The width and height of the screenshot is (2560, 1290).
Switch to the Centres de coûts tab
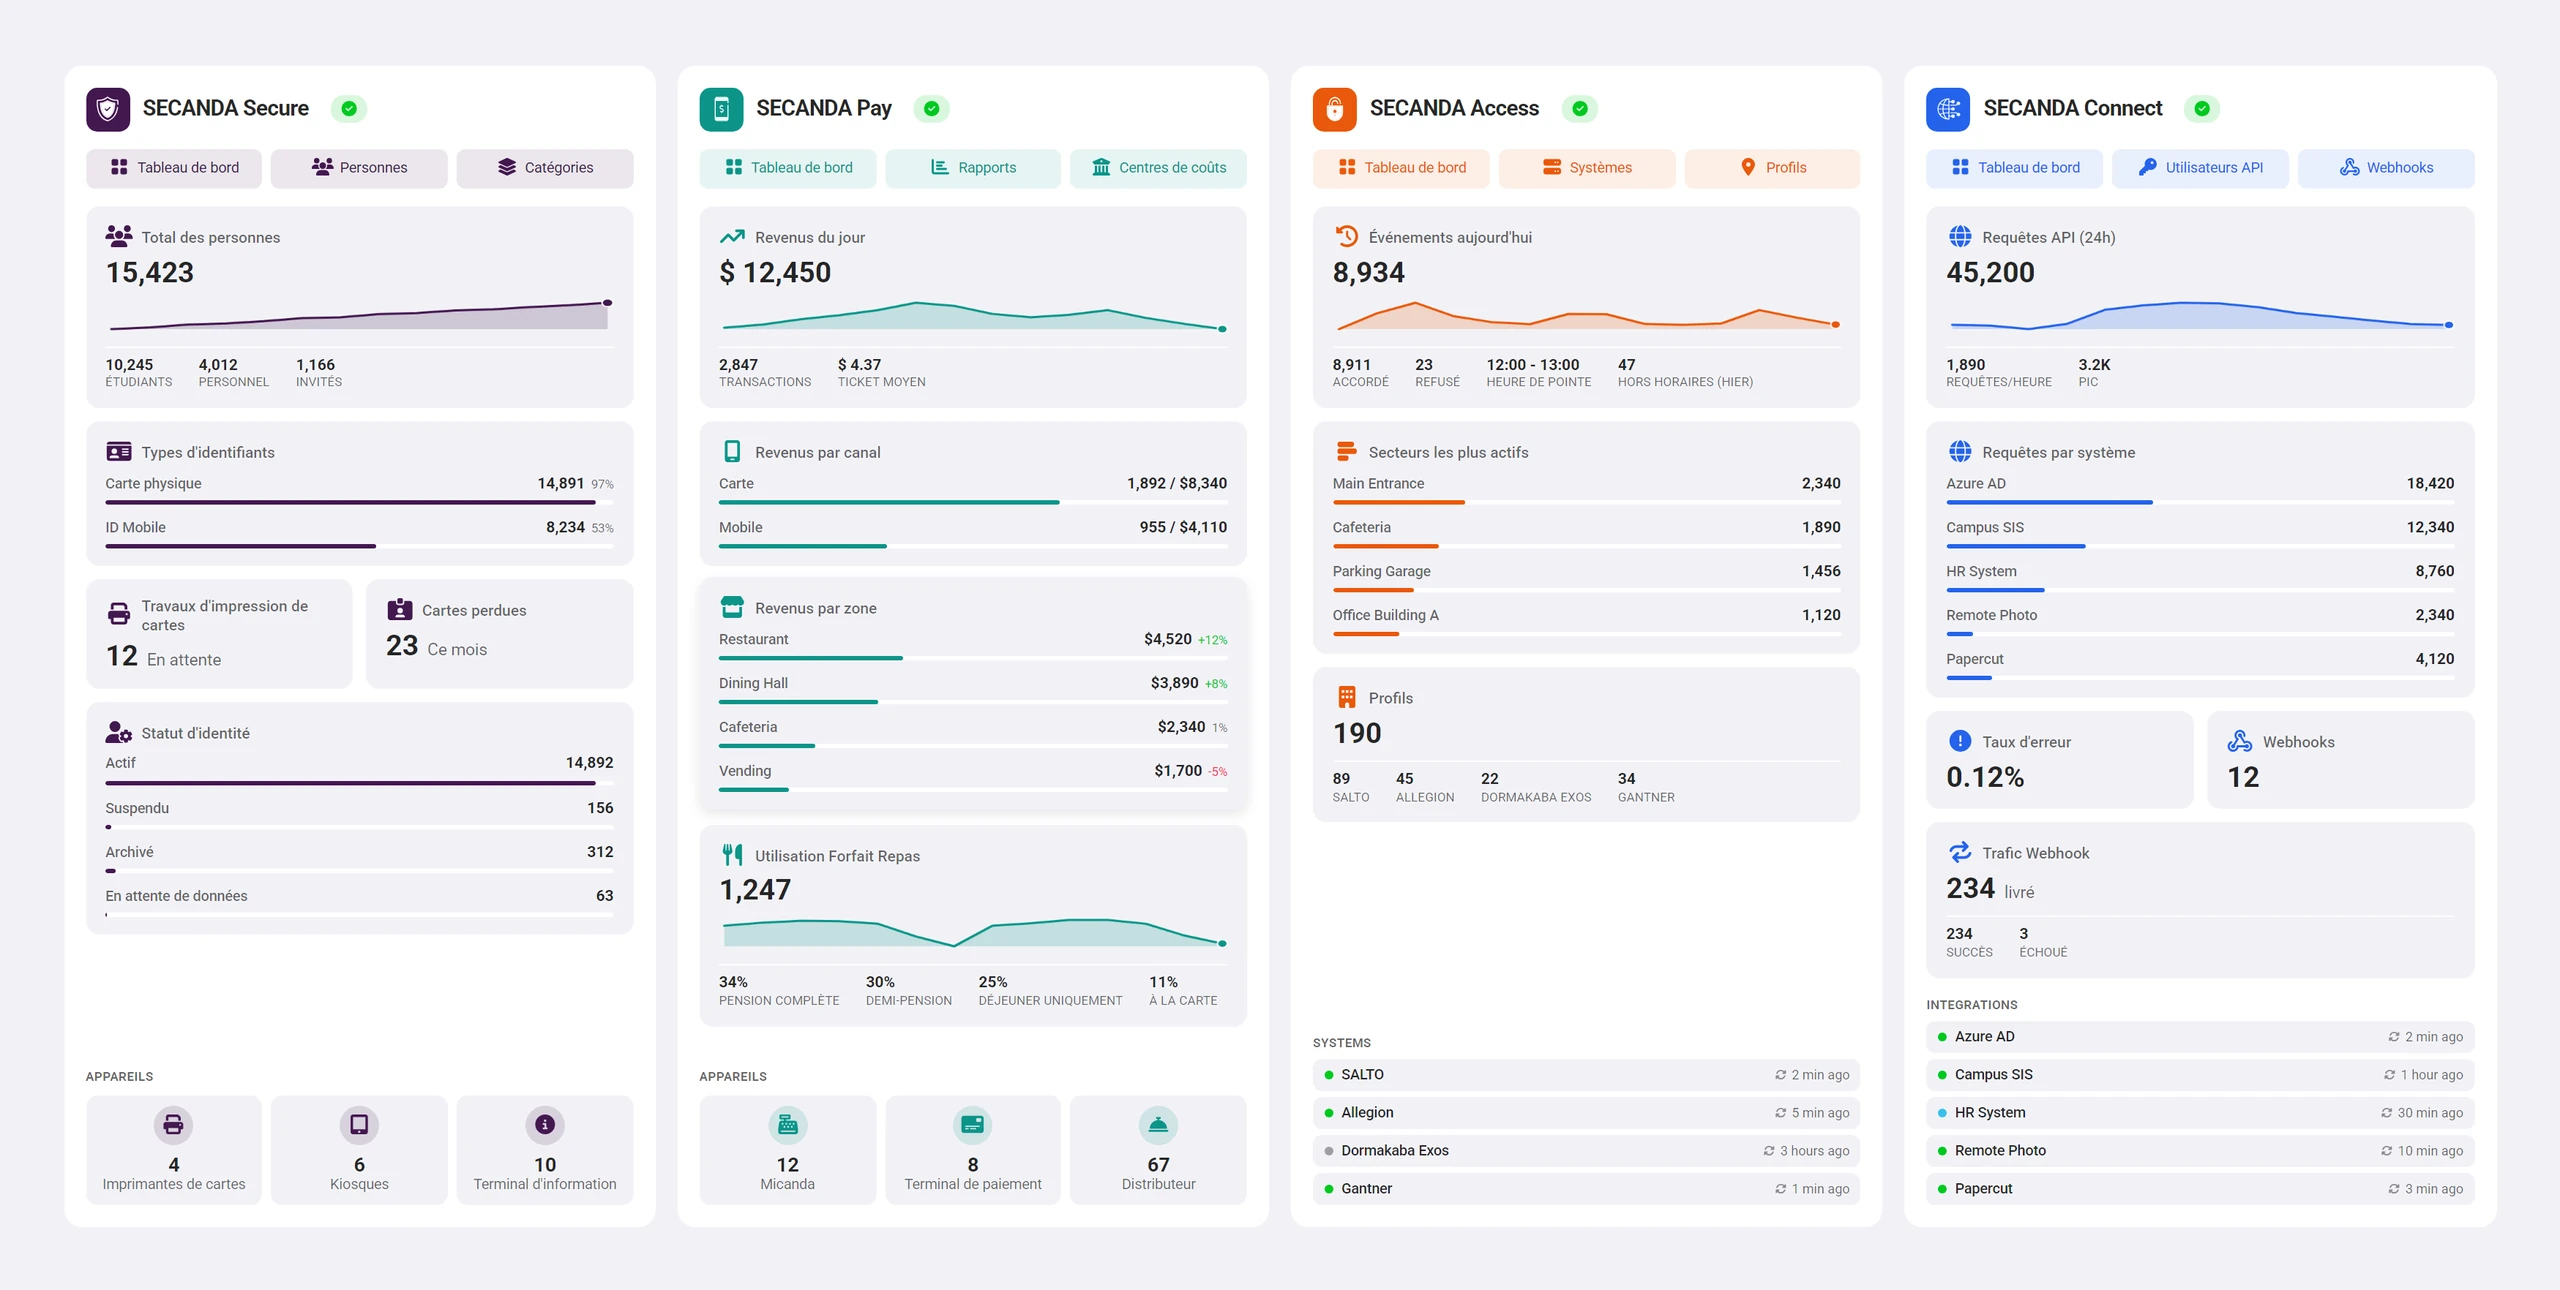[1158, 168]
